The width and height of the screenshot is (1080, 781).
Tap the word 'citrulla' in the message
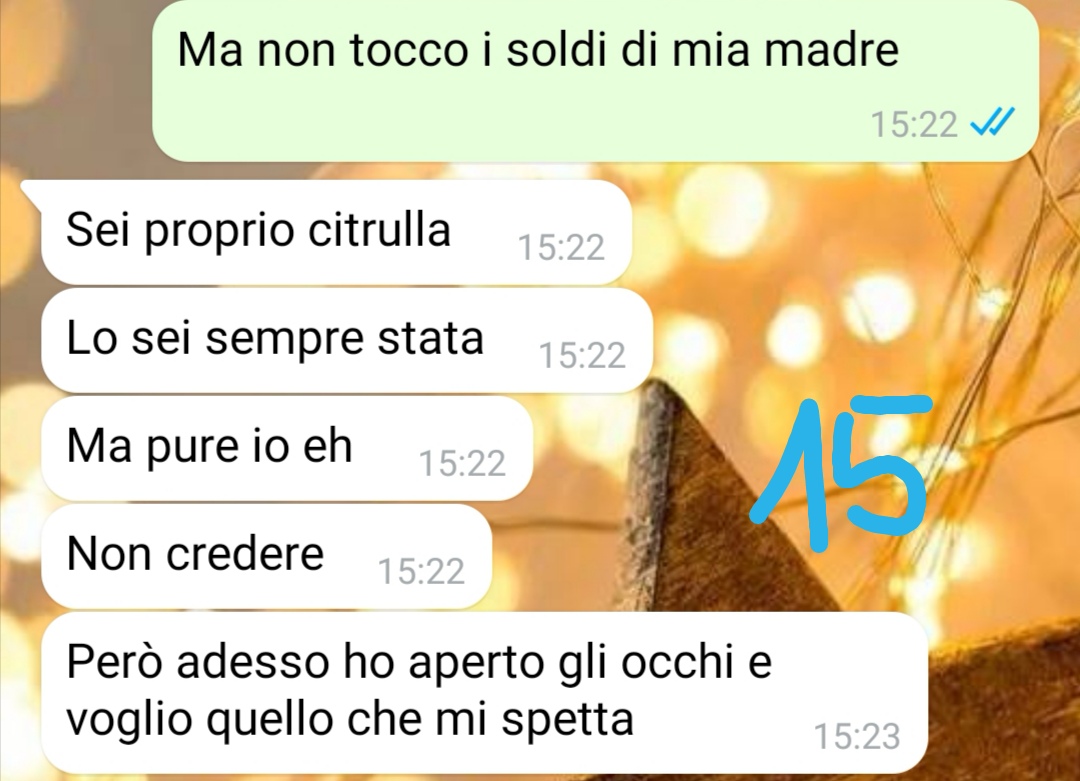click(x=379, y=229)
